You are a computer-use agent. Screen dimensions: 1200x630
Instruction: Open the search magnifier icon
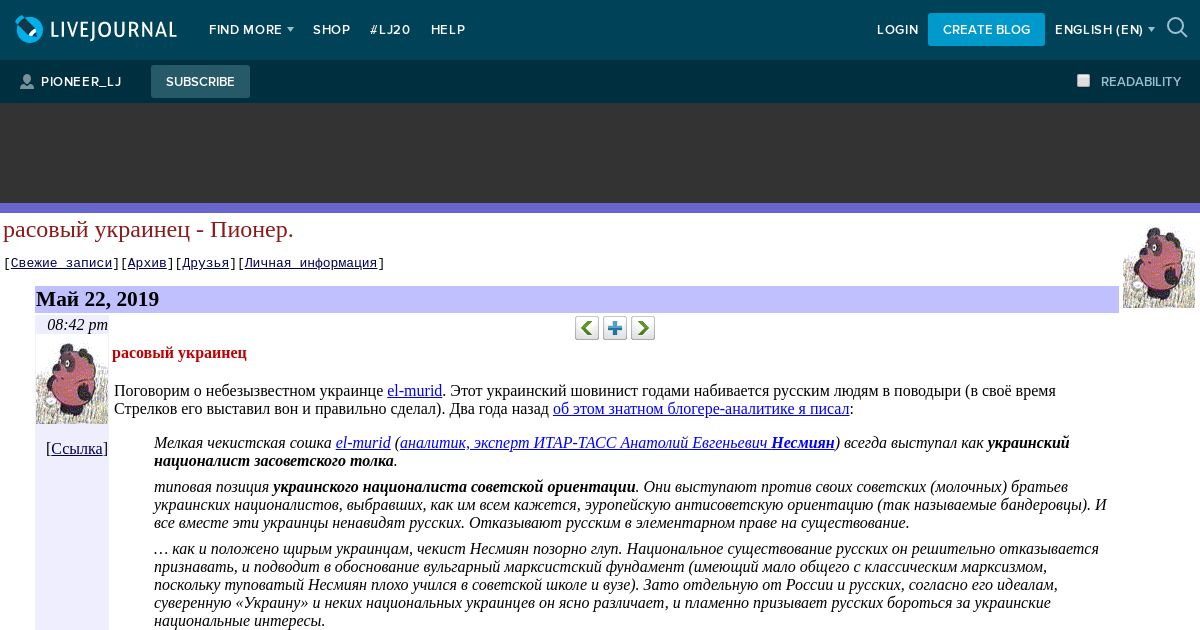1177,29
